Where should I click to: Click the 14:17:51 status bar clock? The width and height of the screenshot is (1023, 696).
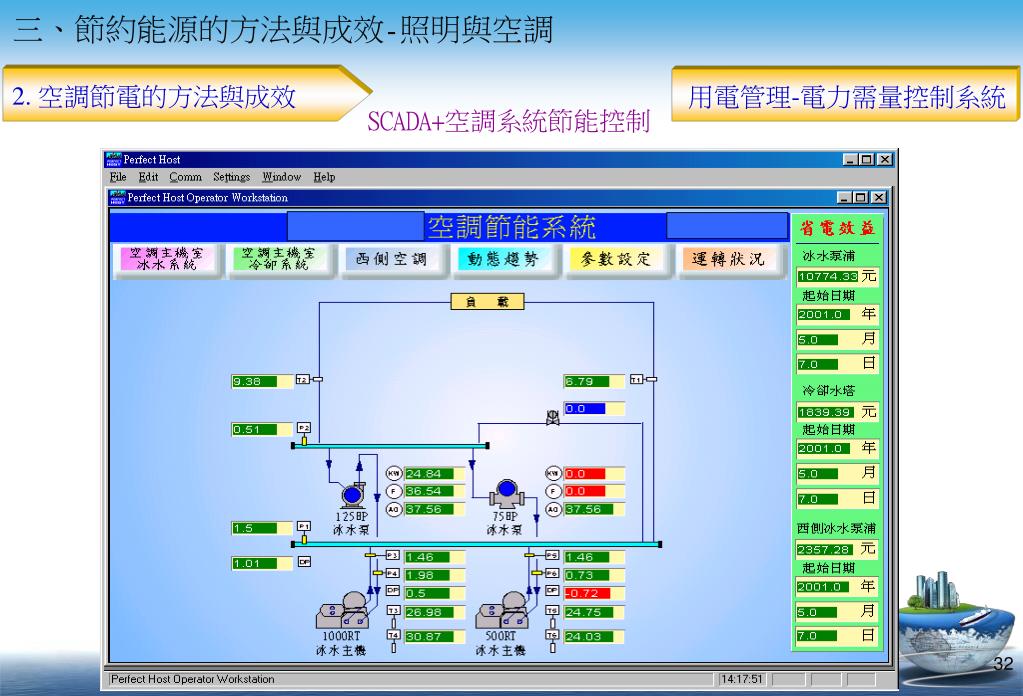741,679
